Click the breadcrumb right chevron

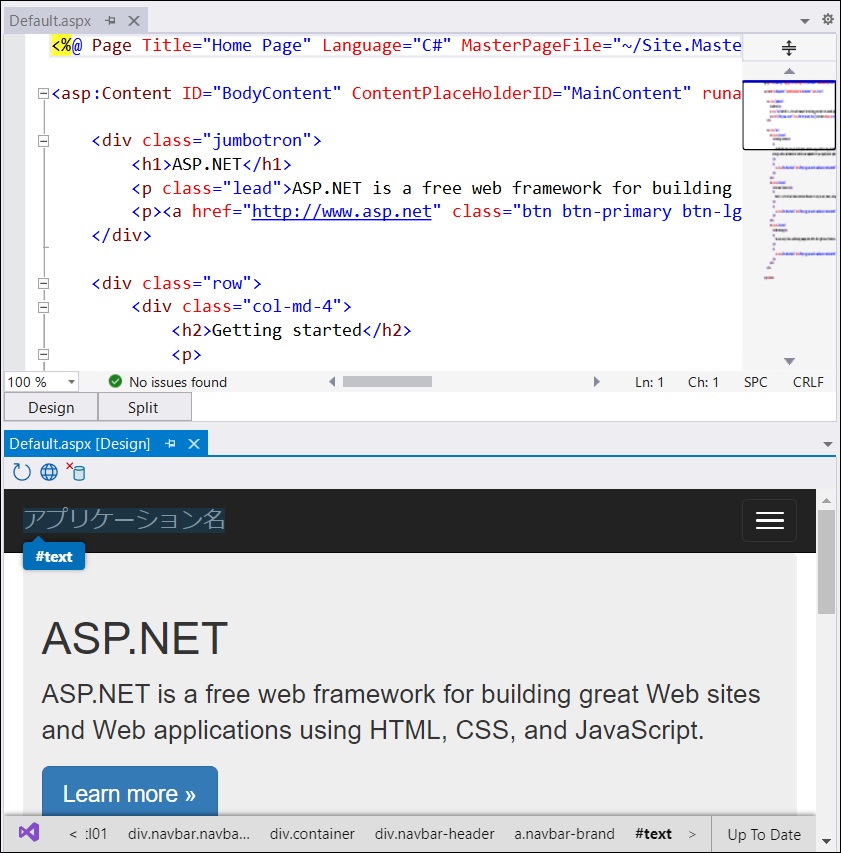click(x=692, y=834)
